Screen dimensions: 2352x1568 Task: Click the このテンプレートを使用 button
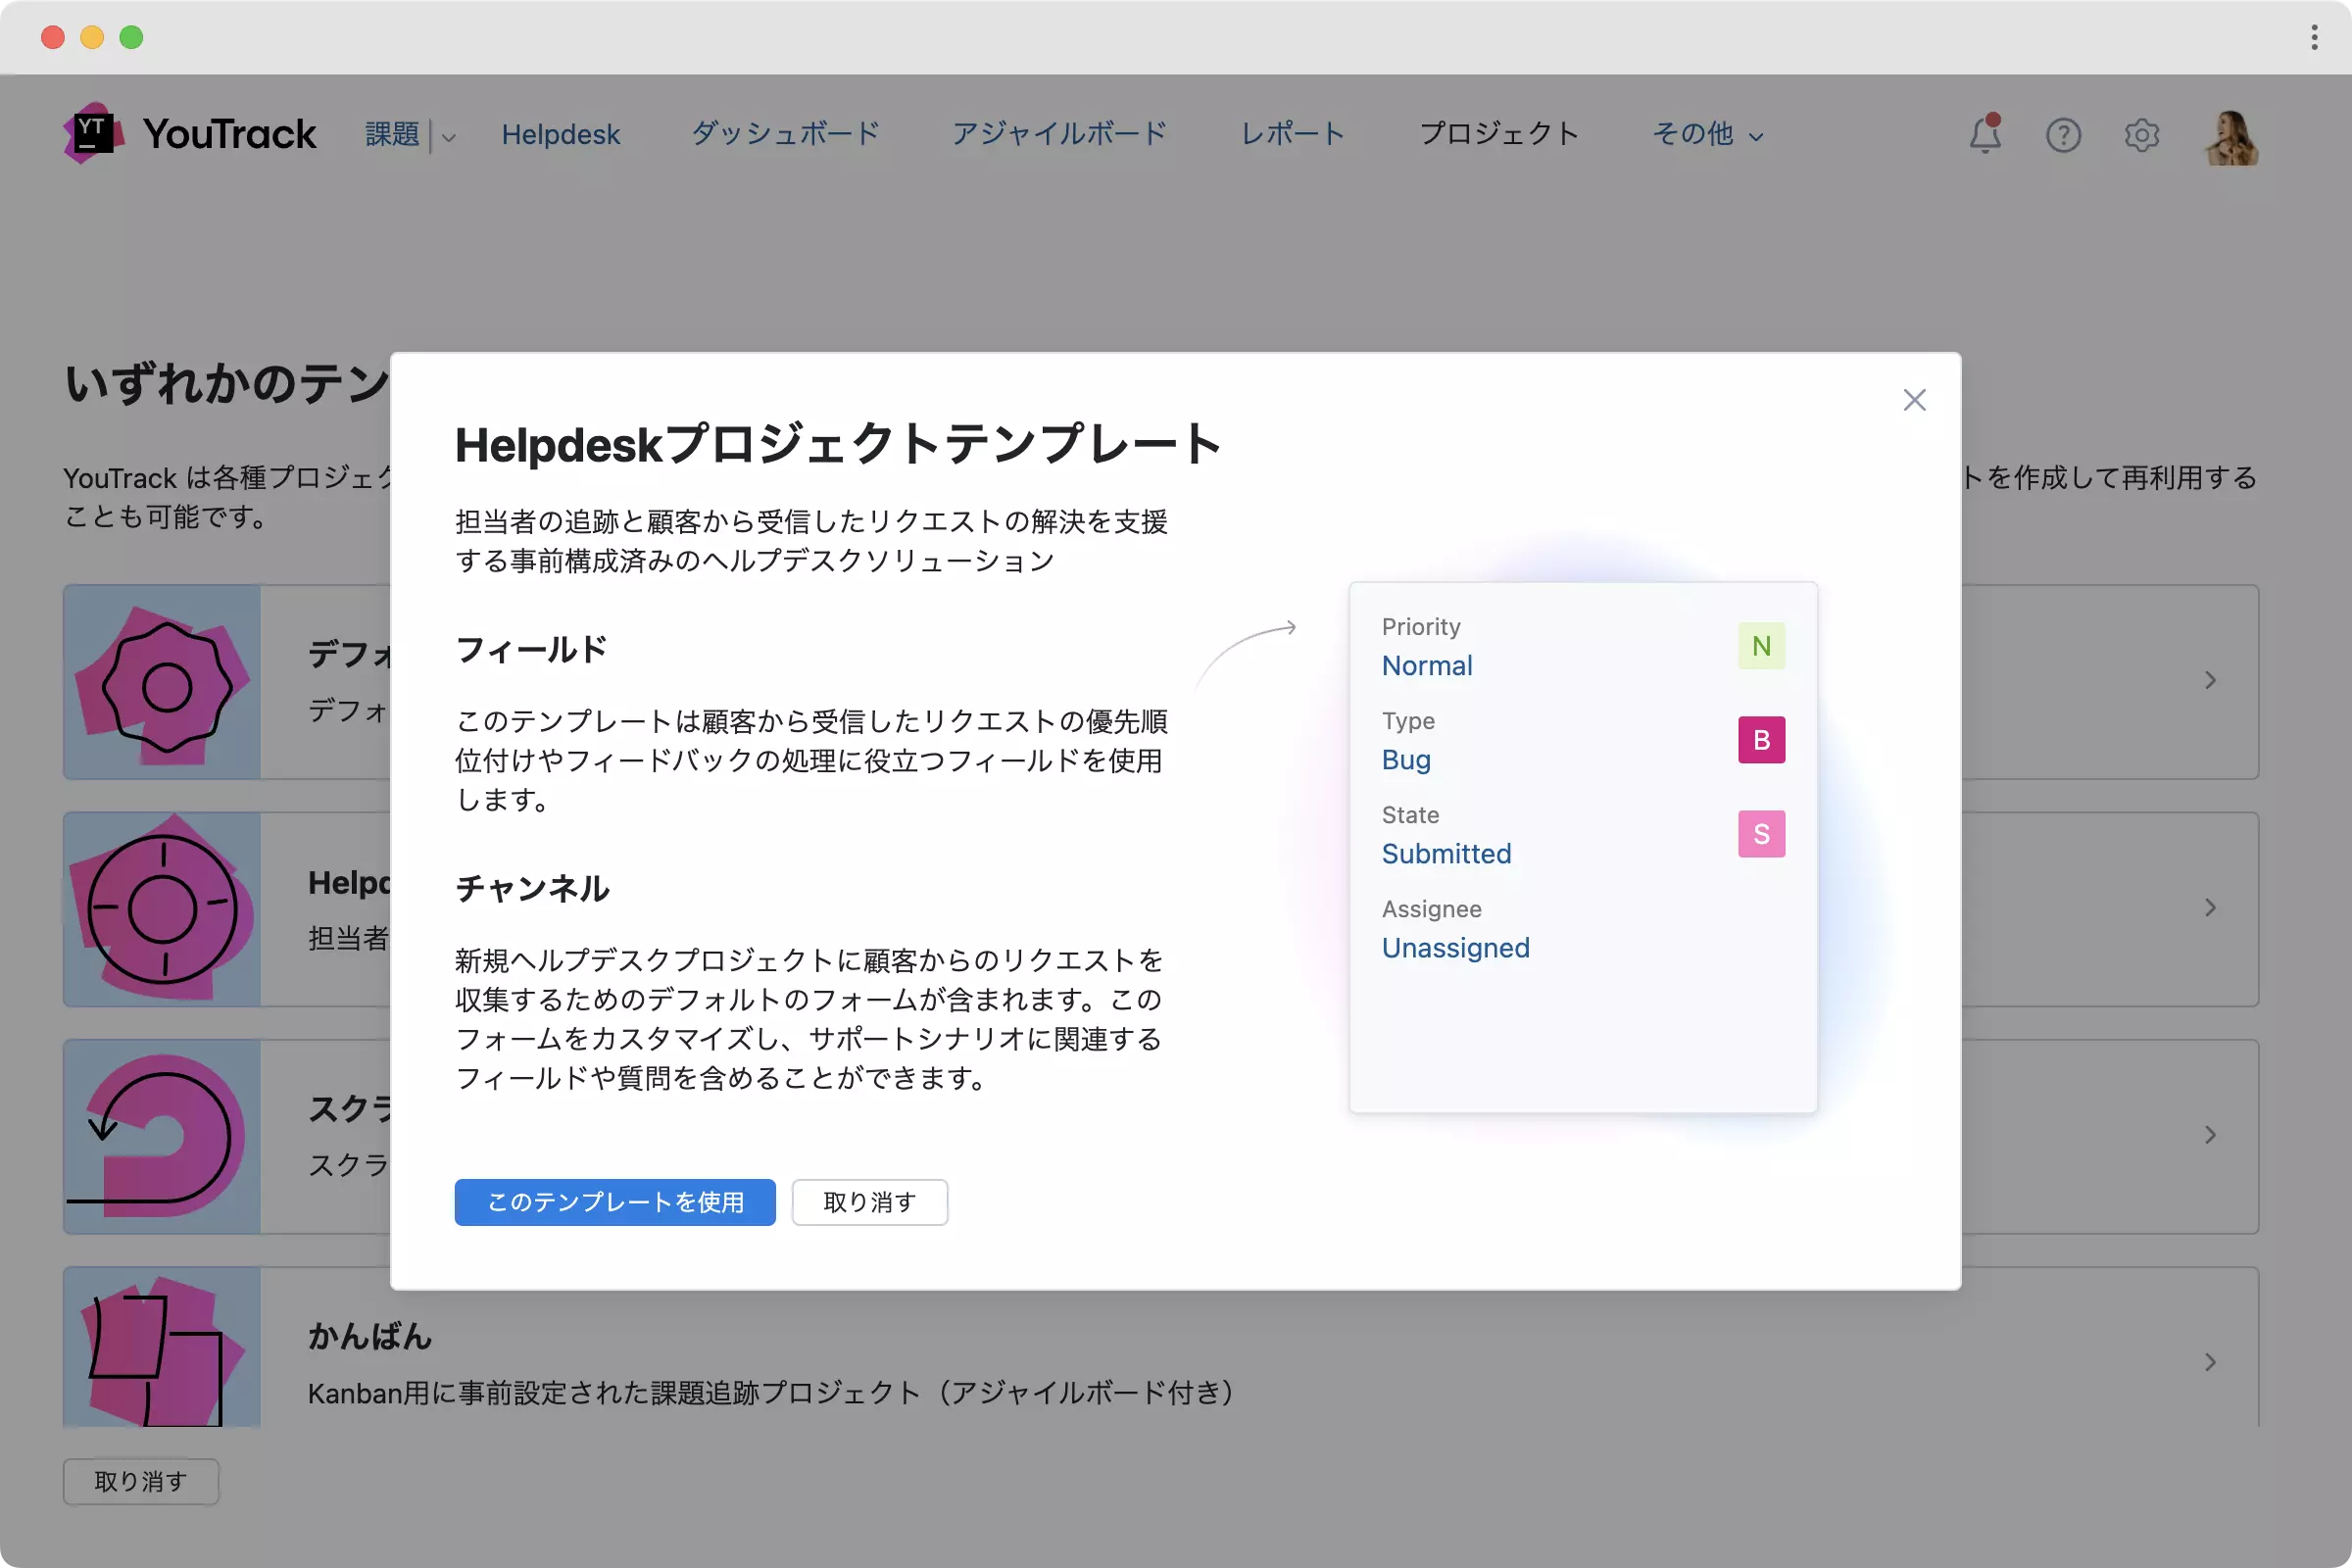(x=614, y=1202)
